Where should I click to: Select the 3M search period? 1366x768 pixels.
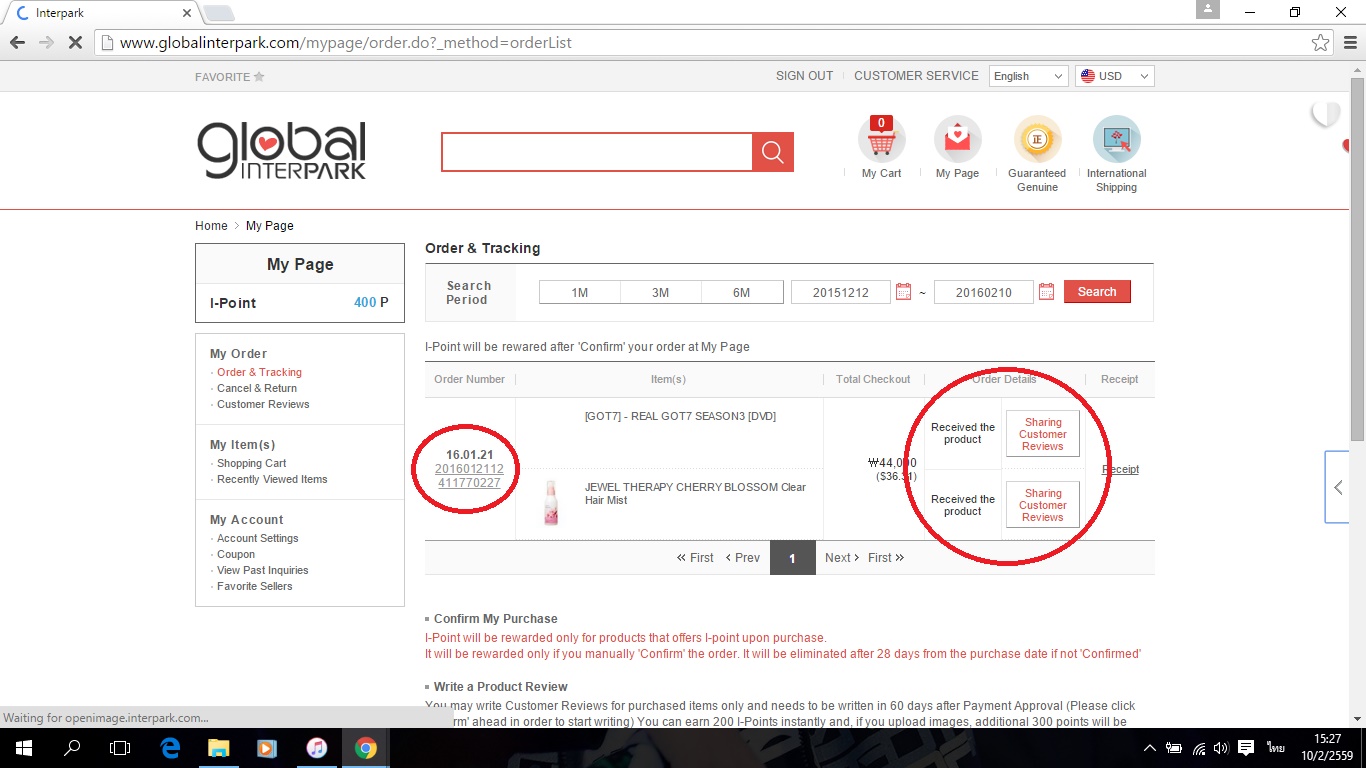661,292
